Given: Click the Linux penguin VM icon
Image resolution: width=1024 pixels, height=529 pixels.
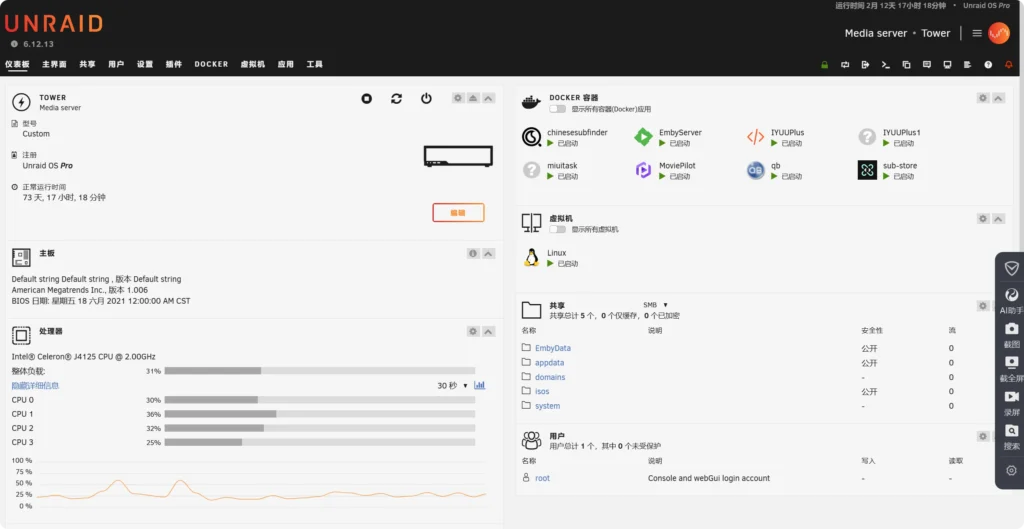Looking at the screenshot, I should point(532,257).
